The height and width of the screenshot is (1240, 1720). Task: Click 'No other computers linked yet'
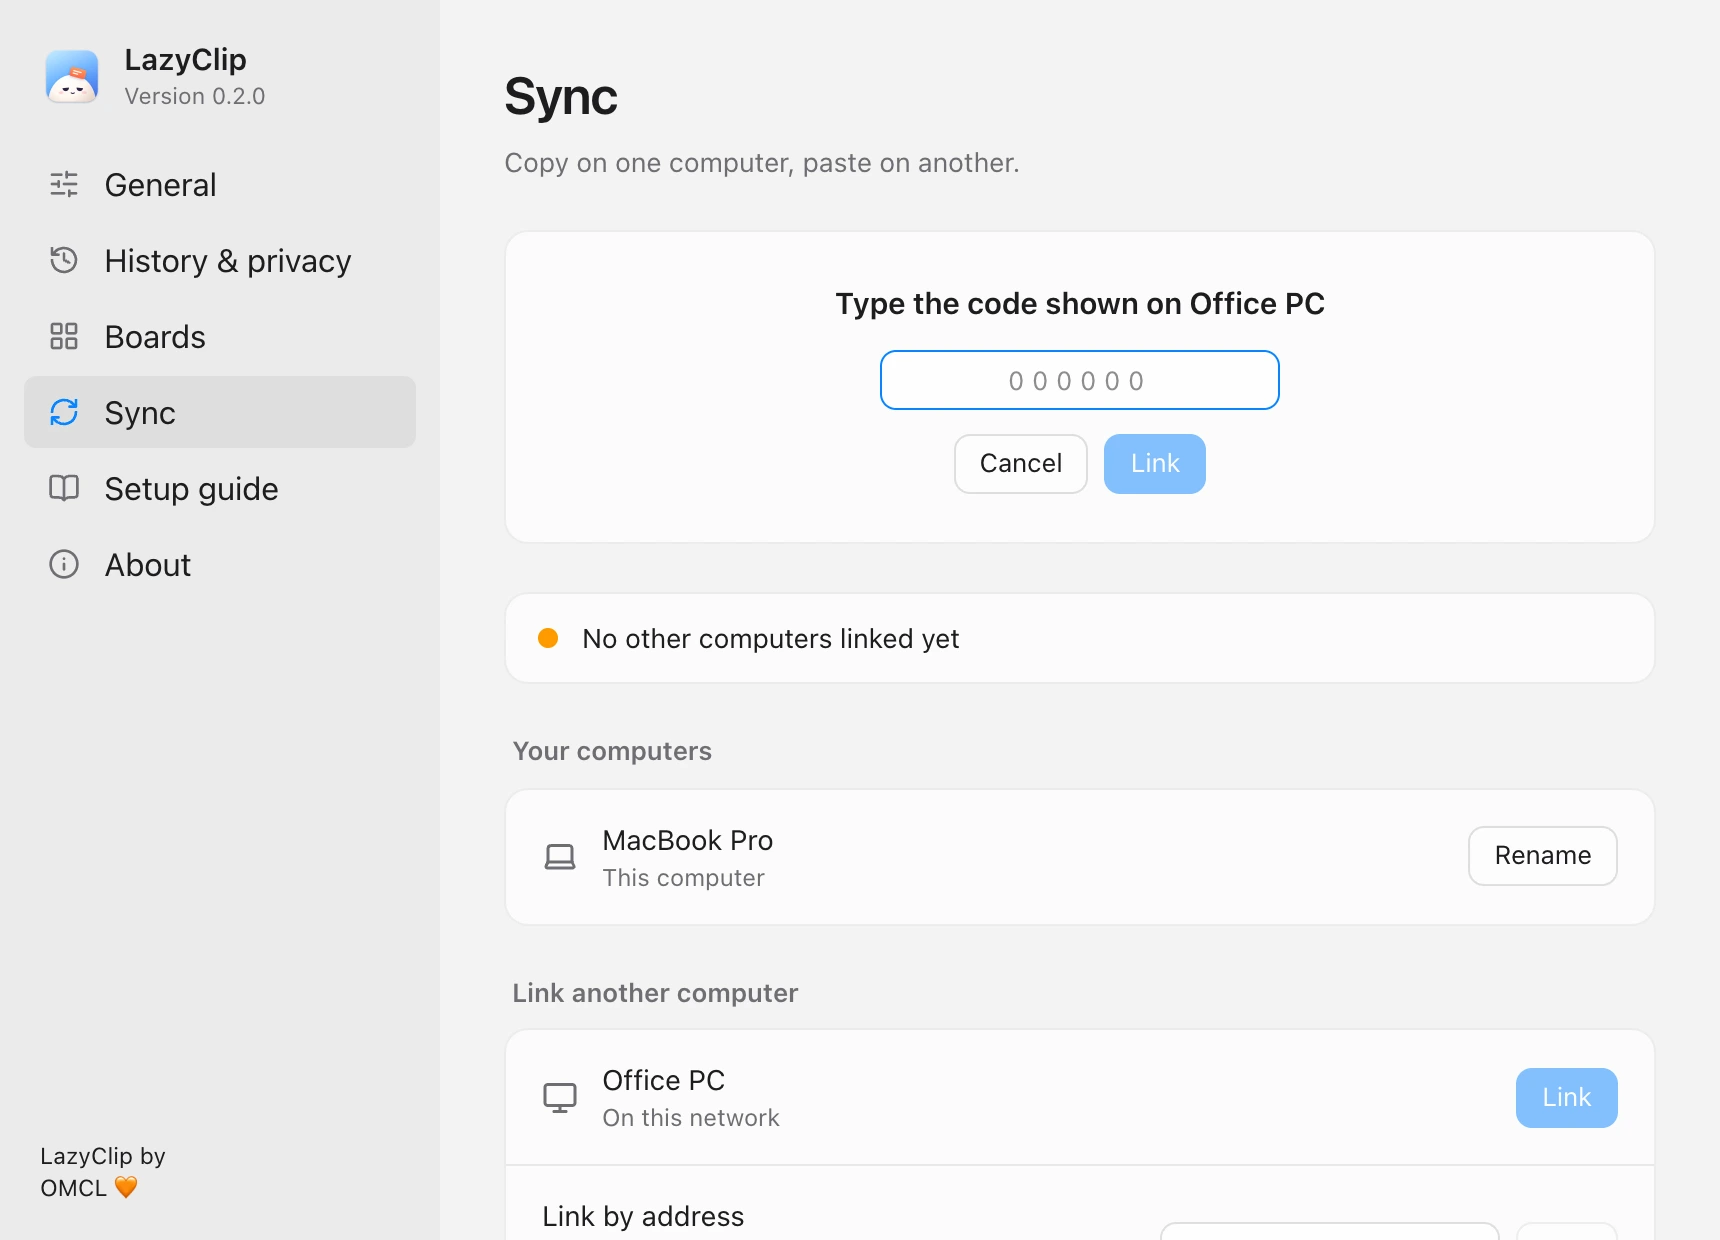[771, 639]
